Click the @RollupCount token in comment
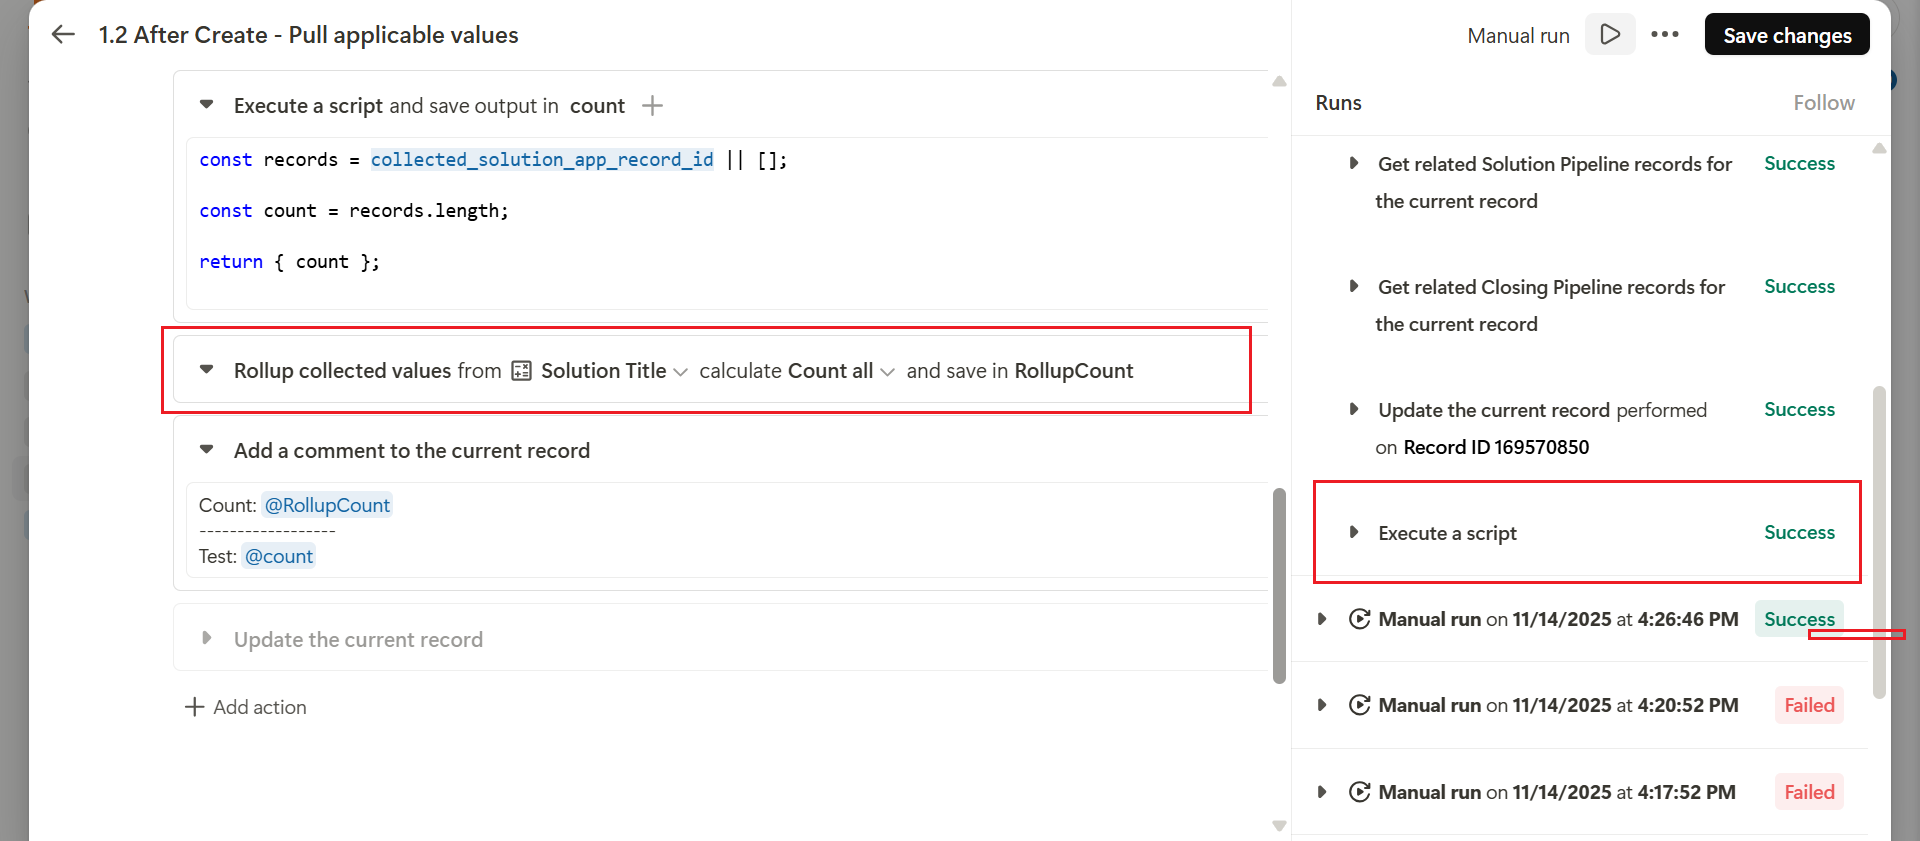This screenshot has width=1920, height=841. (327, 505)
